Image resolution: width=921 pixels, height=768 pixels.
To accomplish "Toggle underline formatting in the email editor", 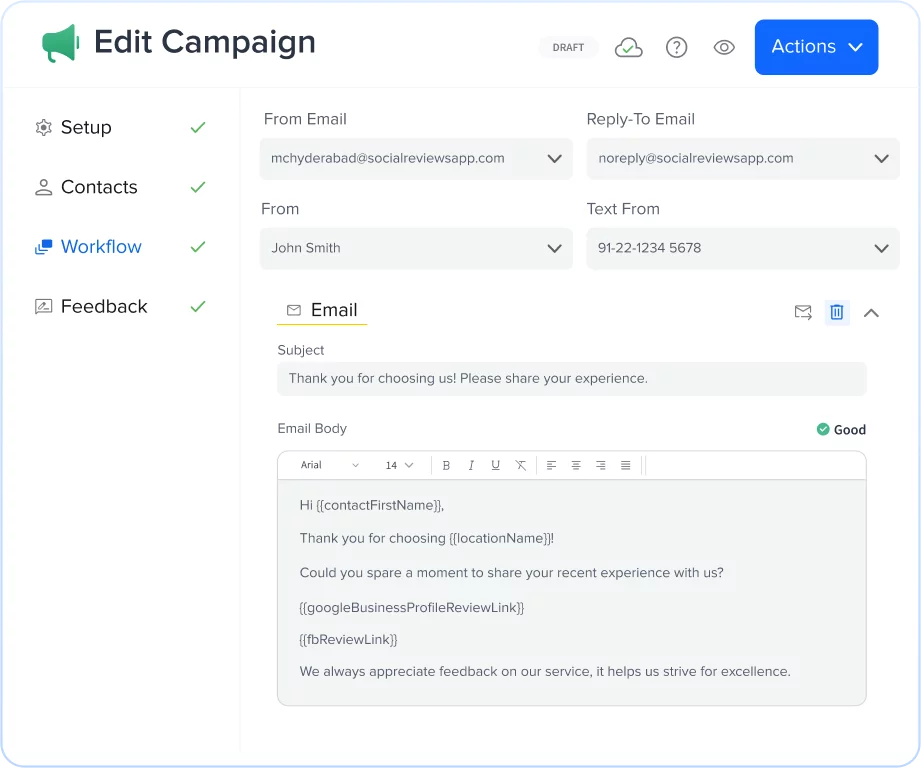I will click(496, 464).
